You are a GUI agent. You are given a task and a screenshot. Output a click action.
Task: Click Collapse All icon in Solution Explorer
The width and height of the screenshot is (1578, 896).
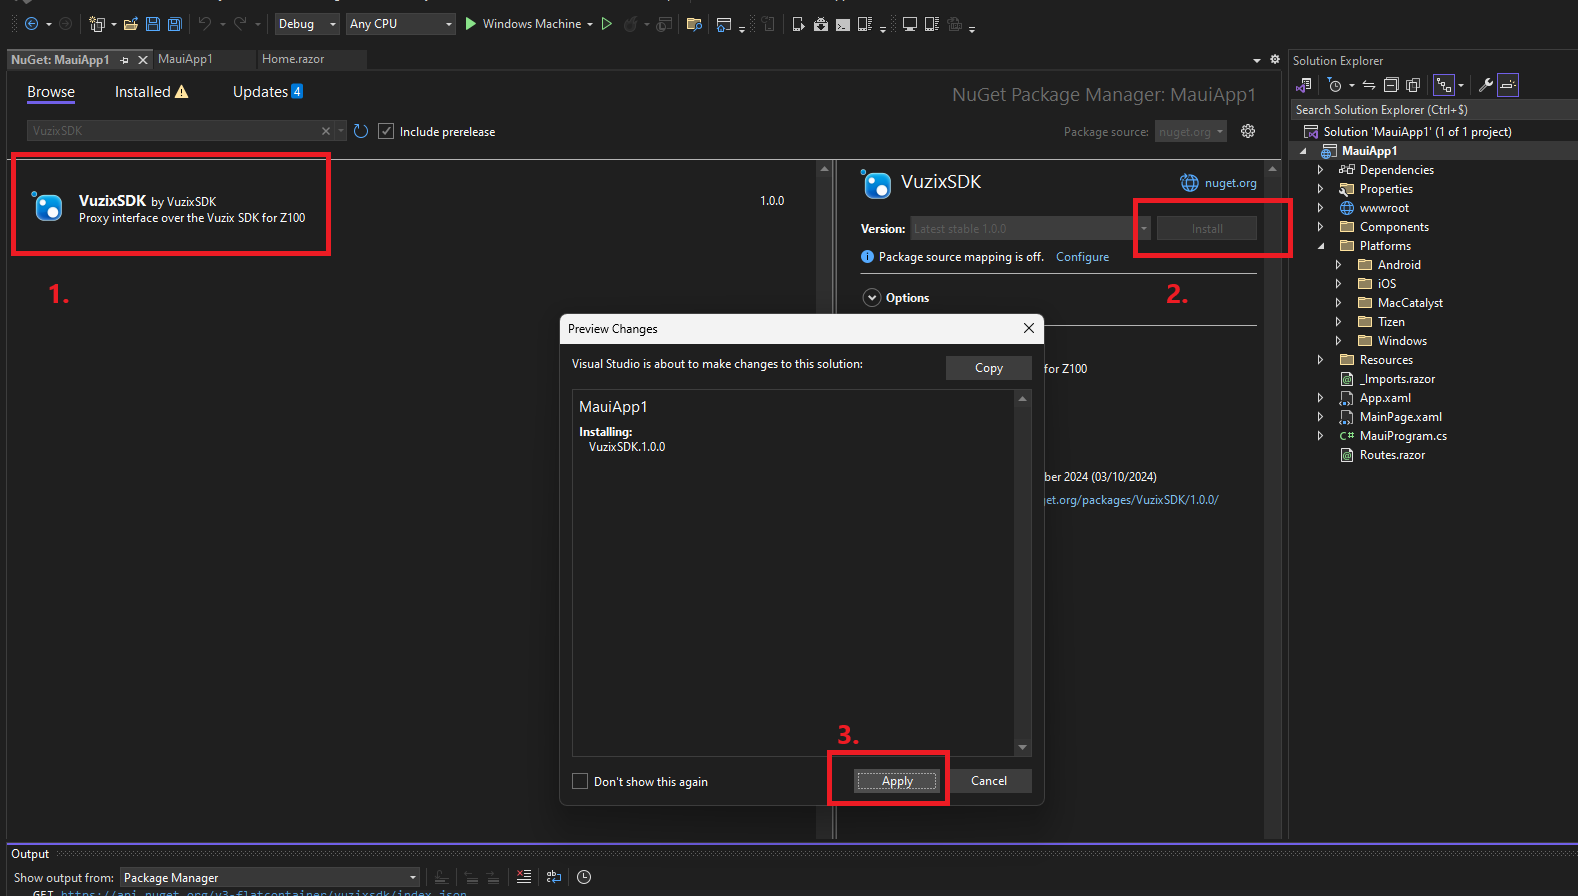point(1391,85)
